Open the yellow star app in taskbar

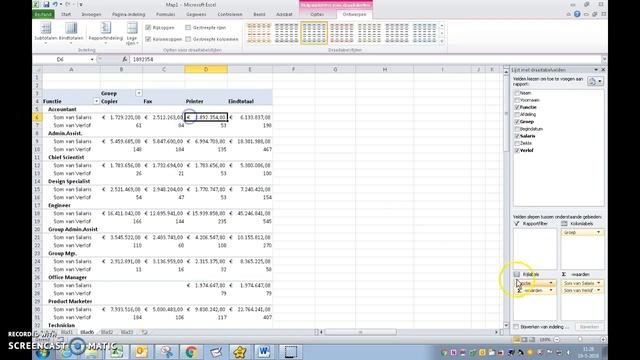point(240,351)
